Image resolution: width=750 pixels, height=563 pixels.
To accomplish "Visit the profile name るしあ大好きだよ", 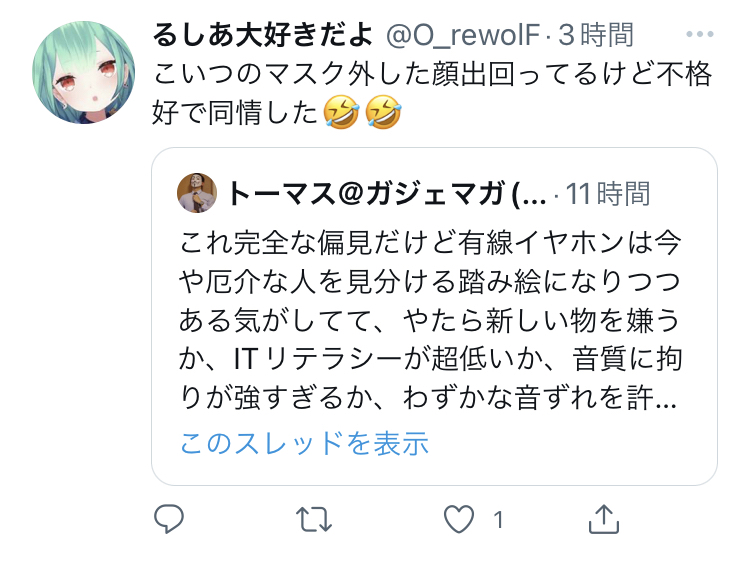I will [263, 34].
